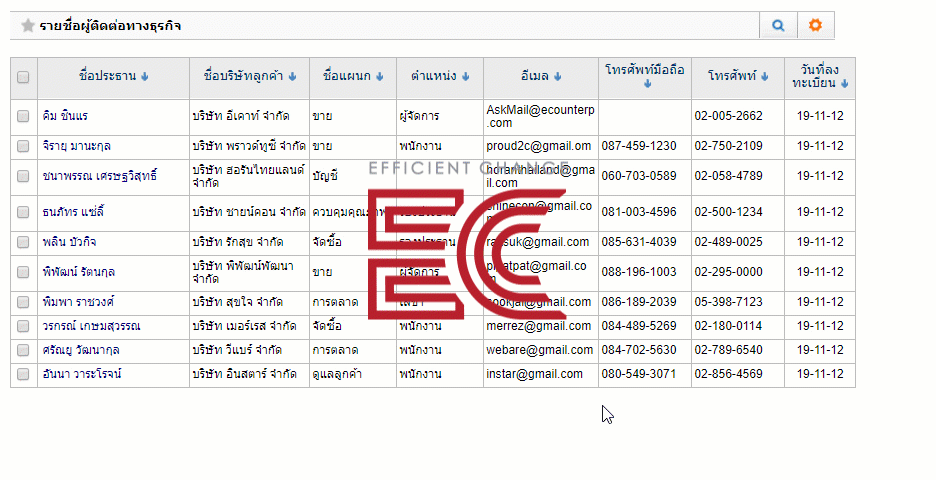Click the search magnifier icon
This screenshot has height=480, width=936.
778,26
